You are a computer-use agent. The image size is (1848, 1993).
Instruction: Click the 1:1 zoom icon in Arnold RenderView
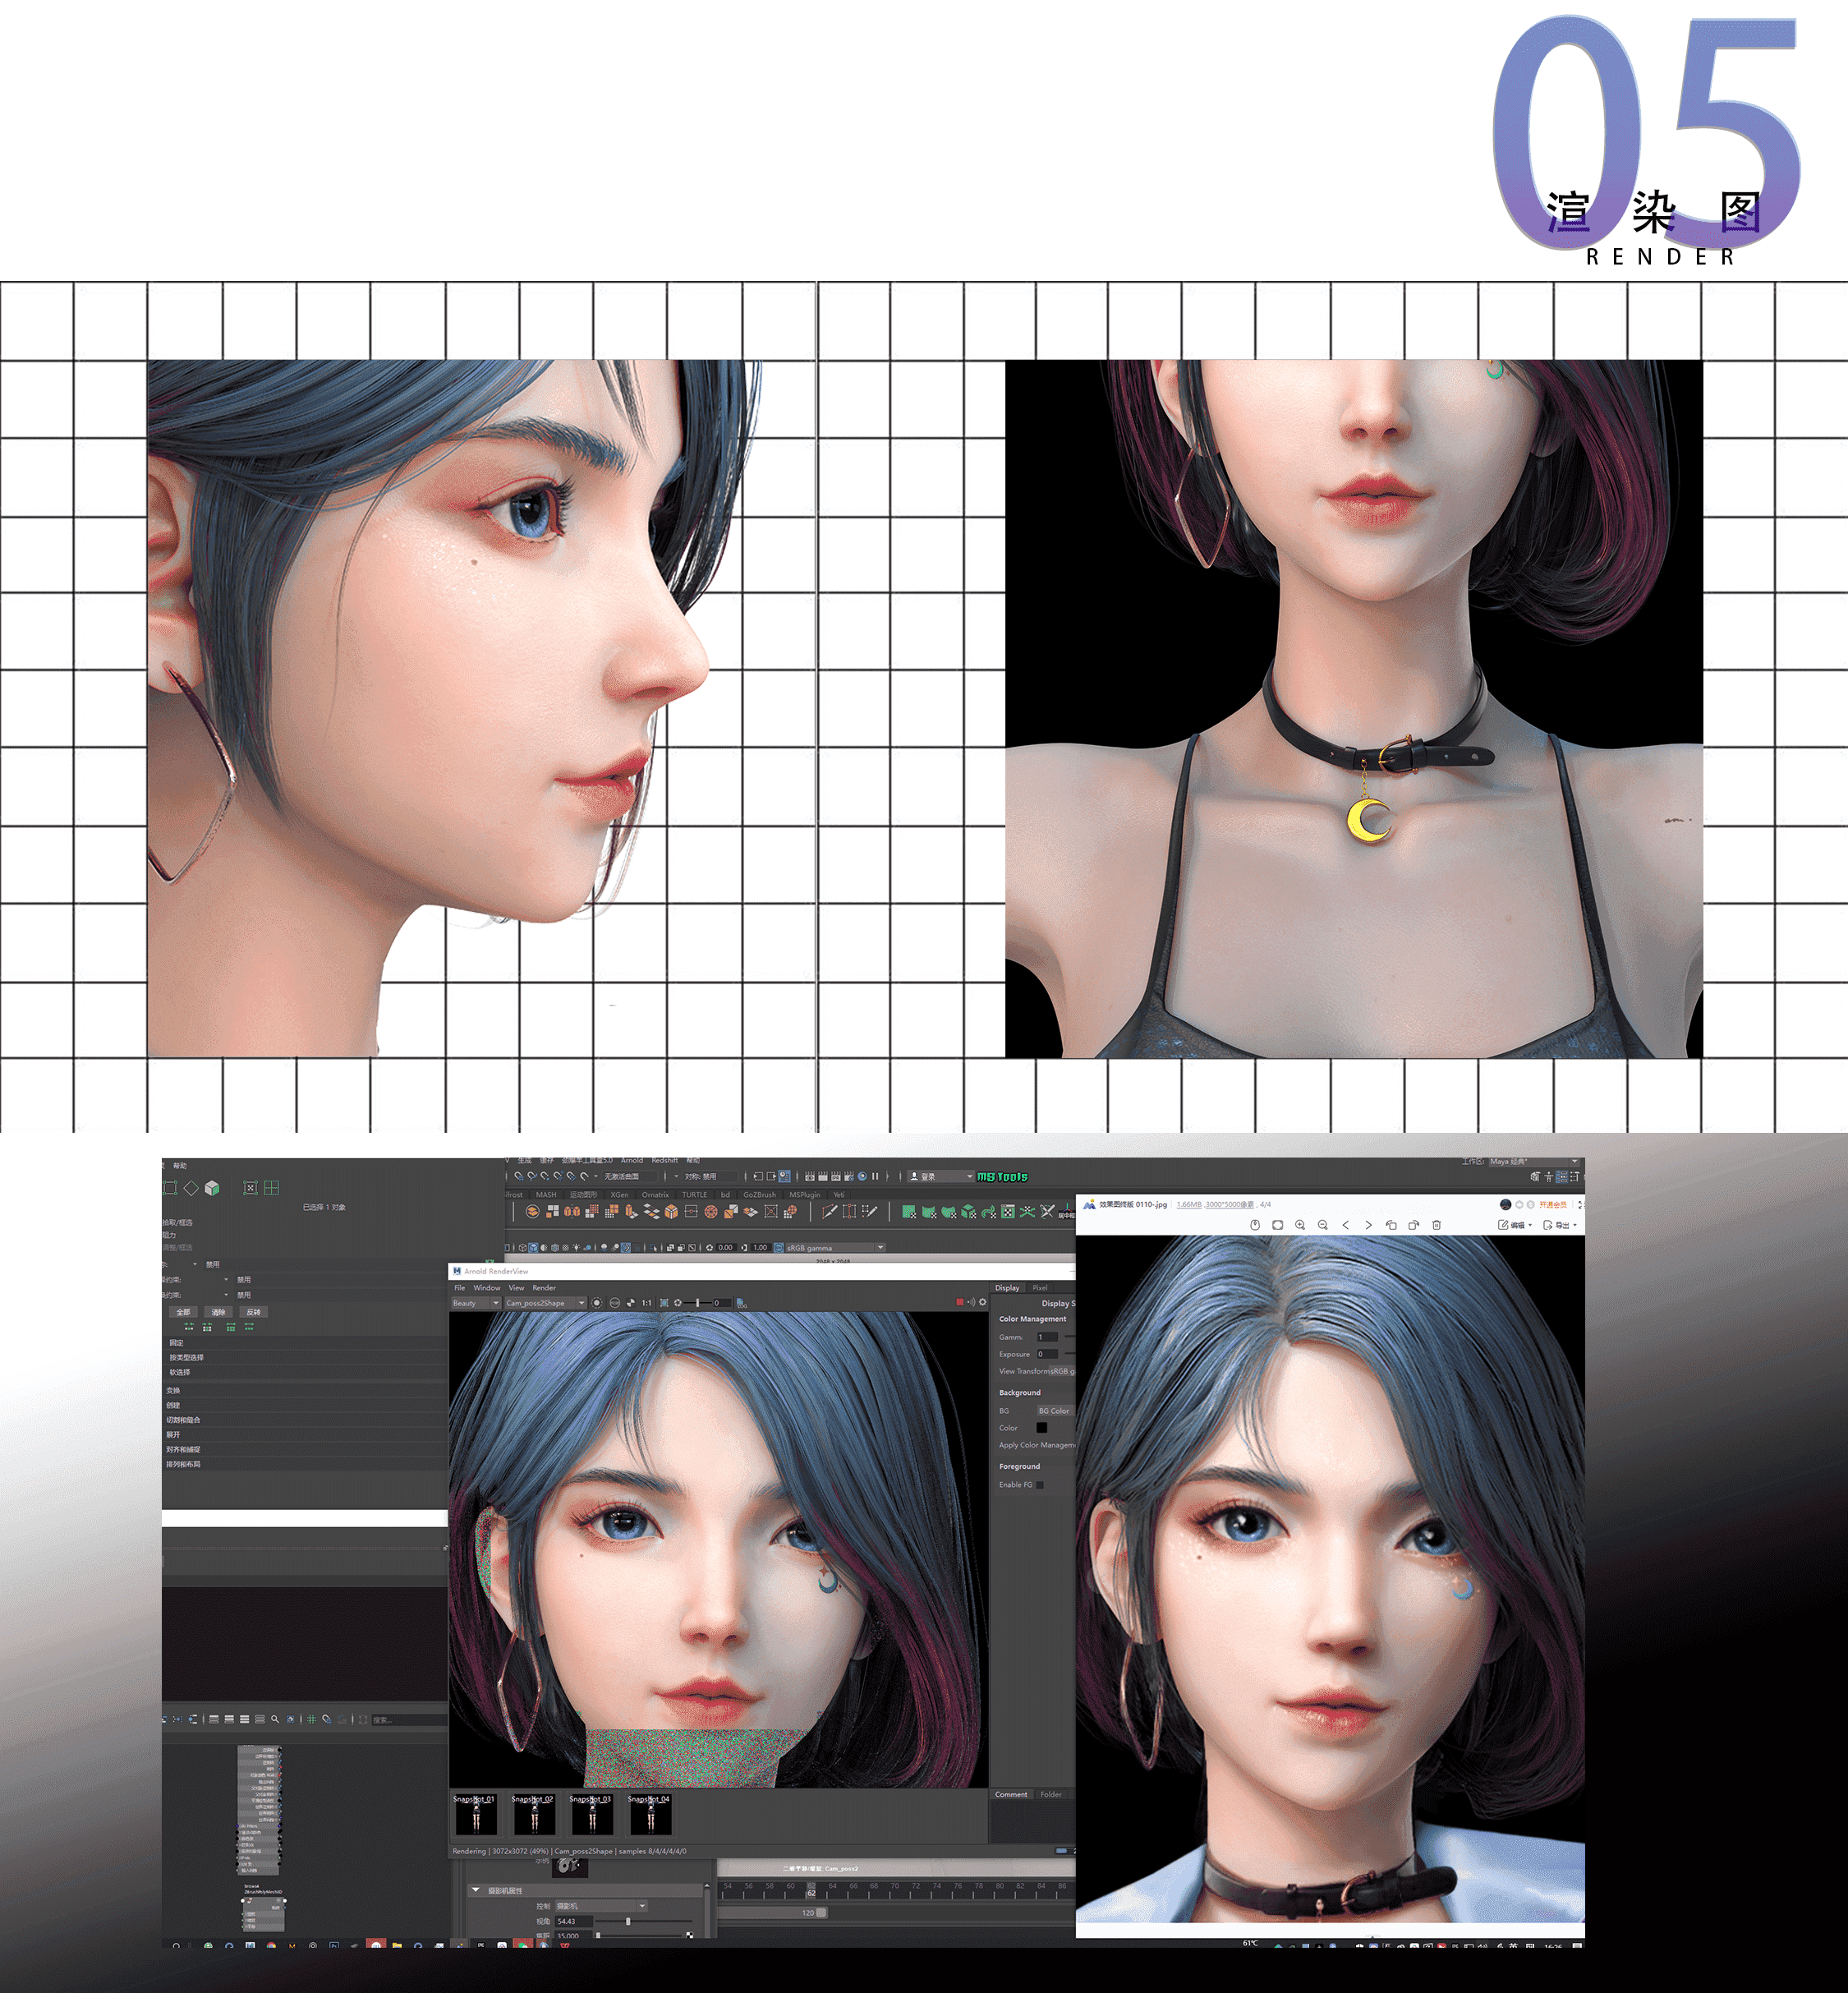click(646, 1303)
